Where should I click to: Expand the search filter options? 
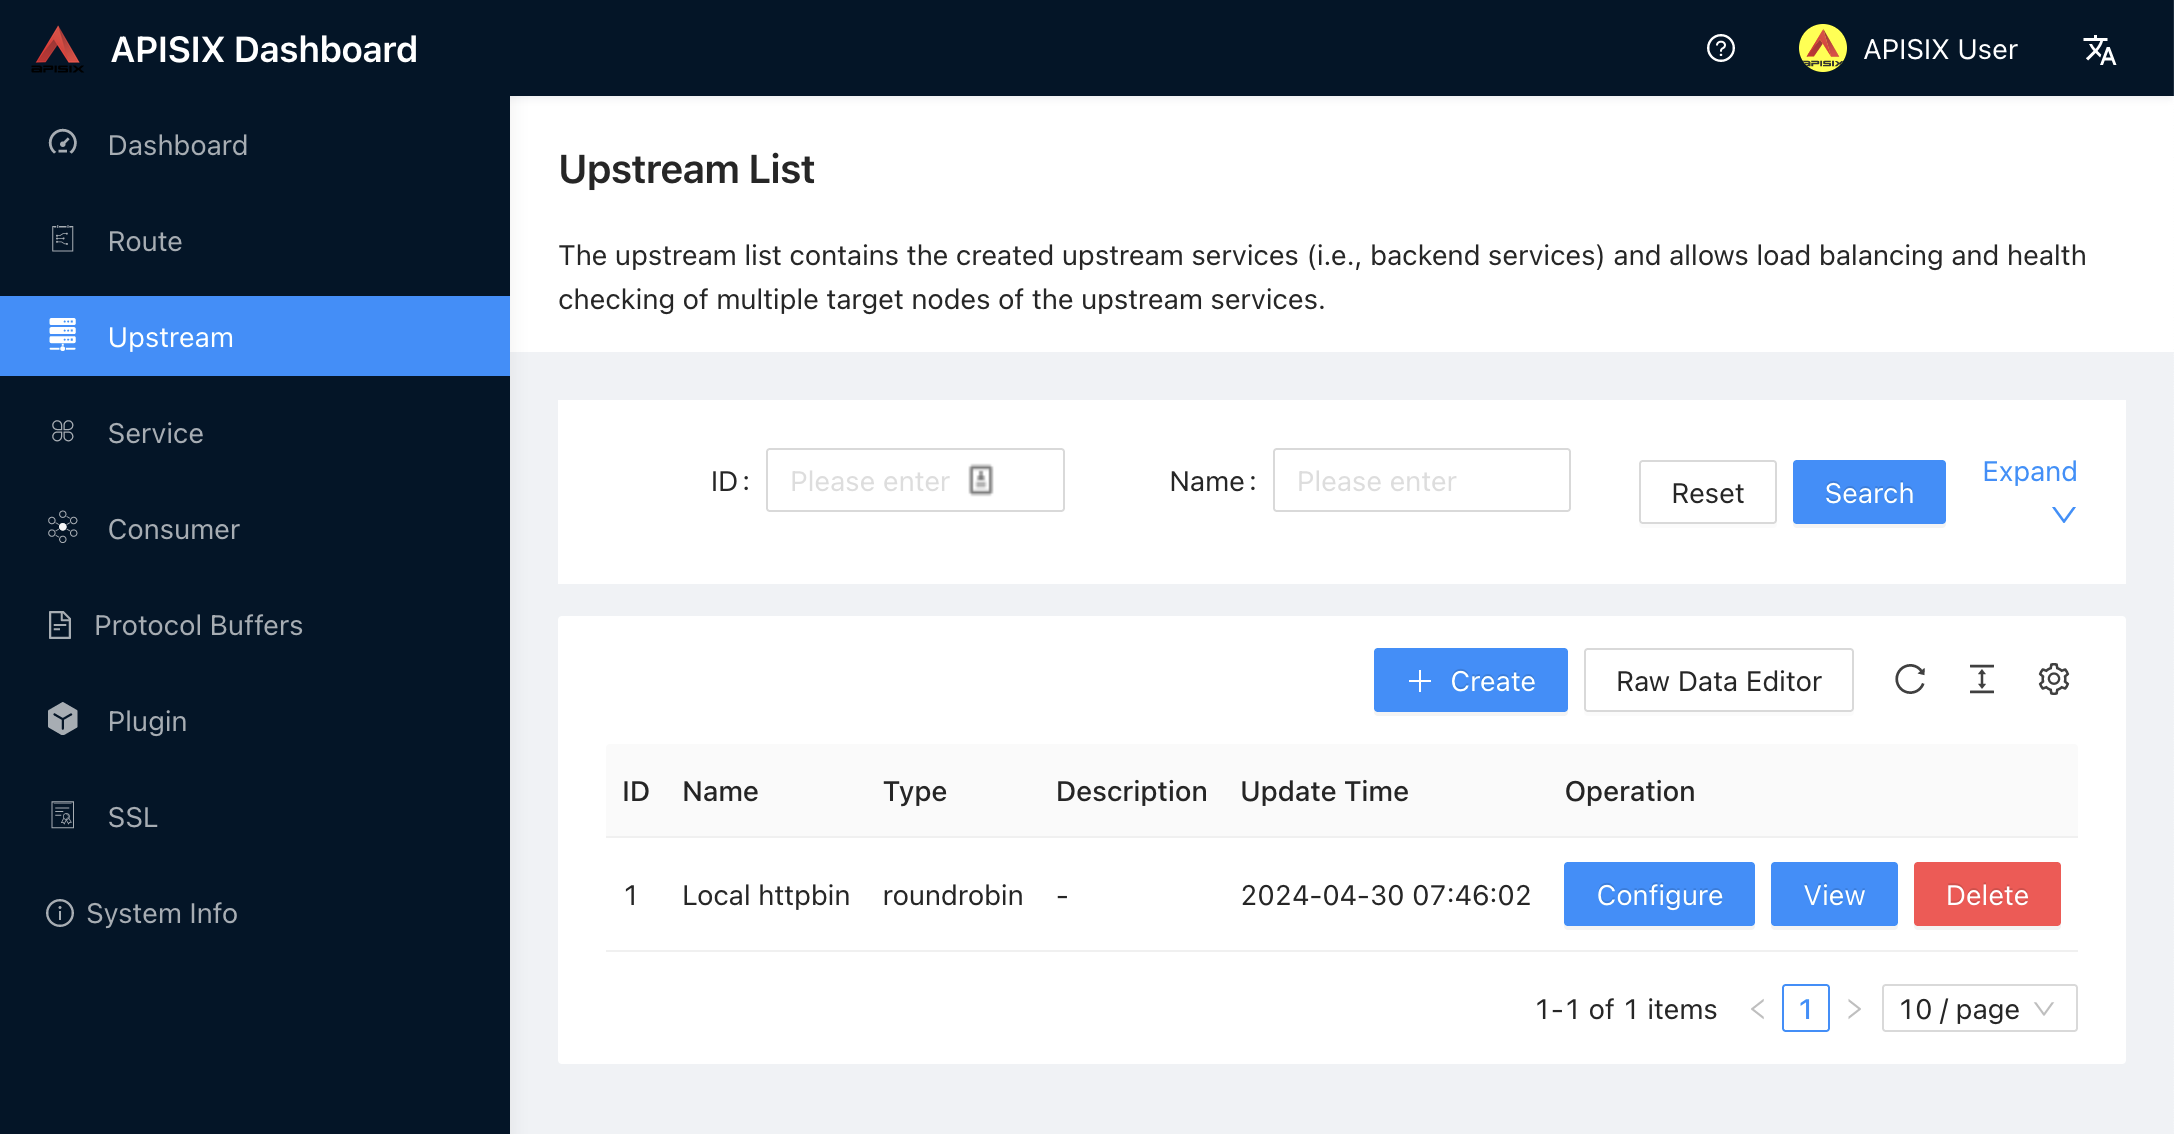tap(2030, 490)
